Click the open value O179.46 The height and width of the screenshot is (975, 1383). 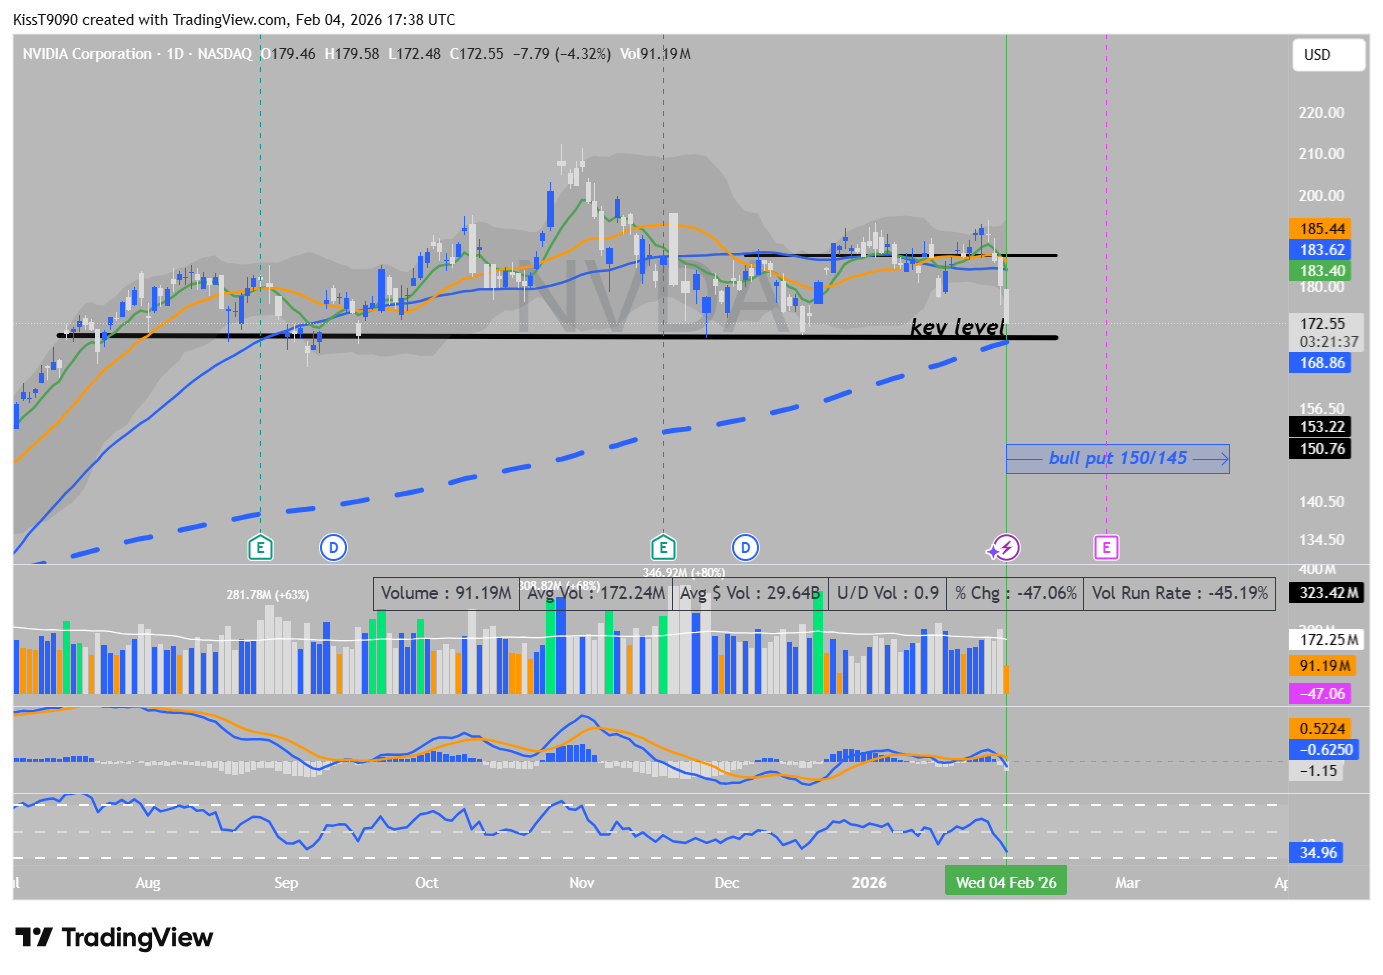pyautogui.click(x=288, y=54)
